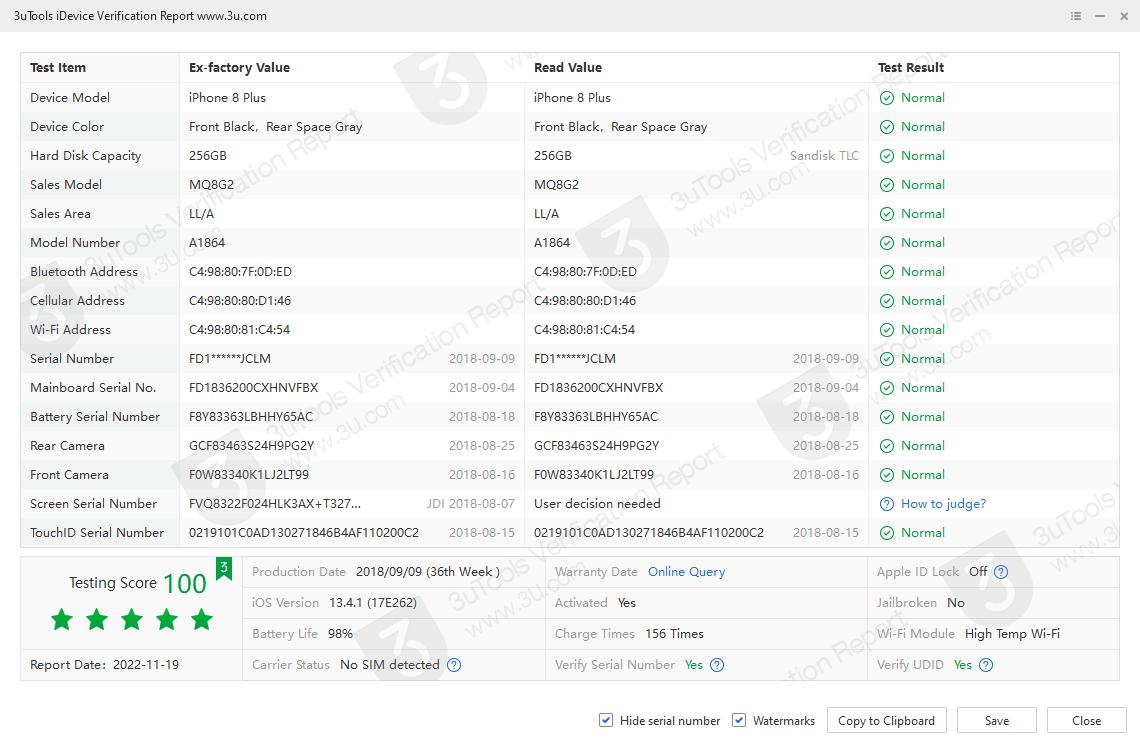The width and height of the screenshot is (1140, 749).
Task: Click the Report Date 2022-11-19 text
Action: pyautogui.click(x=104, y=665)
